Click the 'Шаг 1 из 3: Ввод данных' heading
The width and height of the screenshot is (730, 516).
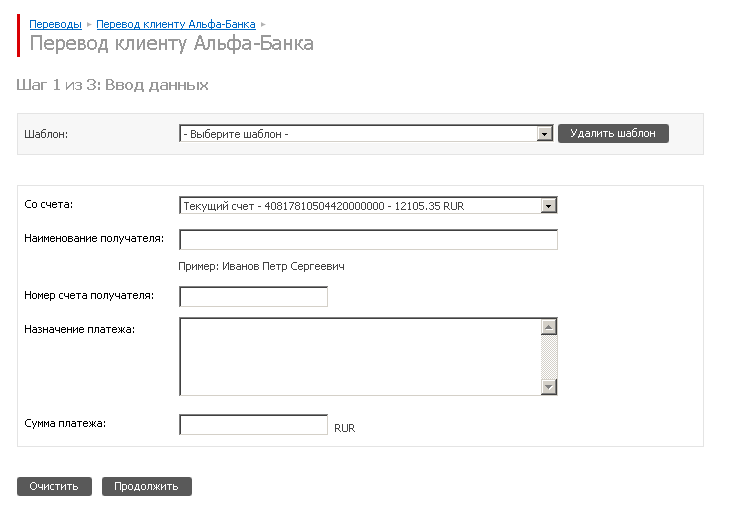pyautogui.click(x=112, y=85)
